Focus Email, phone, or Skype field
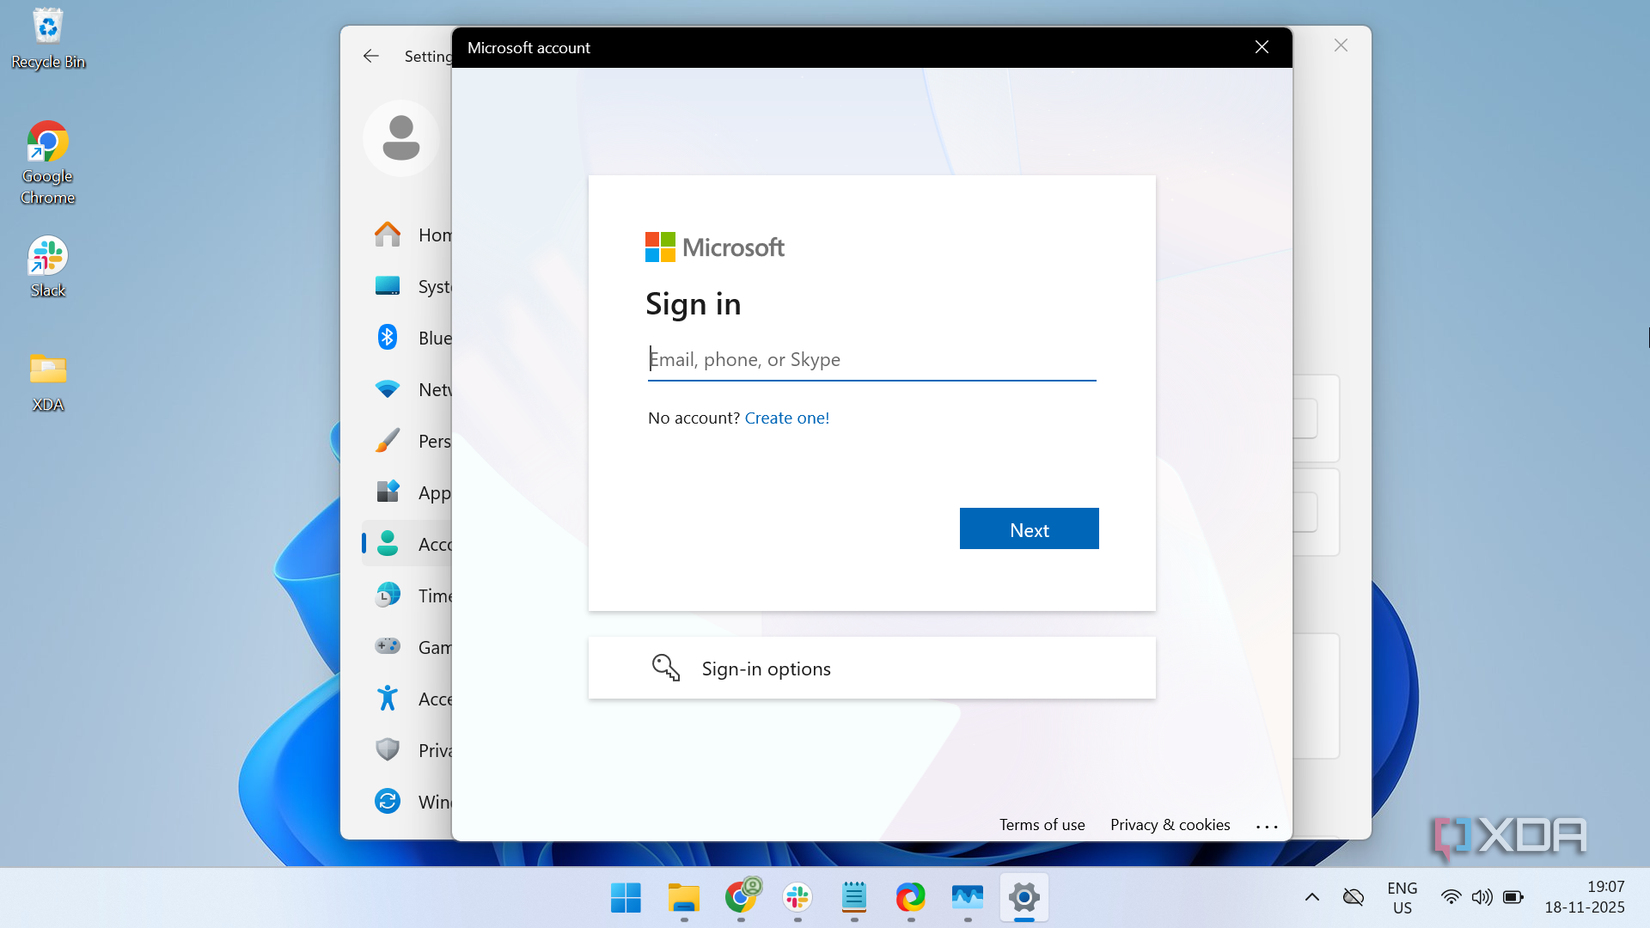The width and height of the screenshot is (1650, 928). [872, 359]
